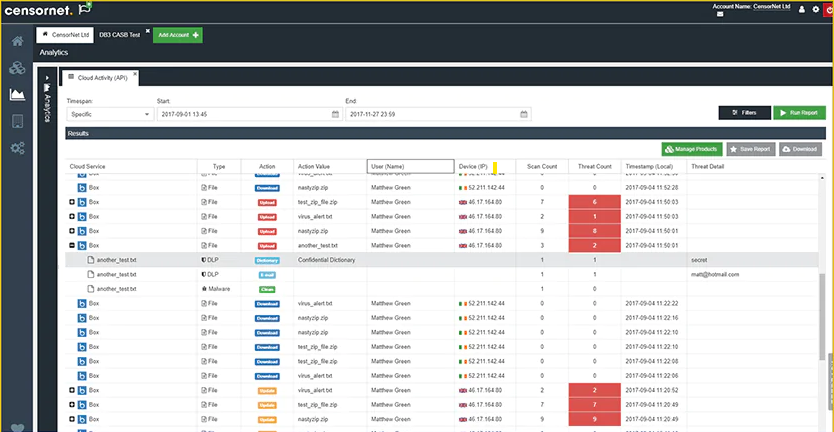Click the User (Name) column header
The image size is (834, 432).
[411, 167]
